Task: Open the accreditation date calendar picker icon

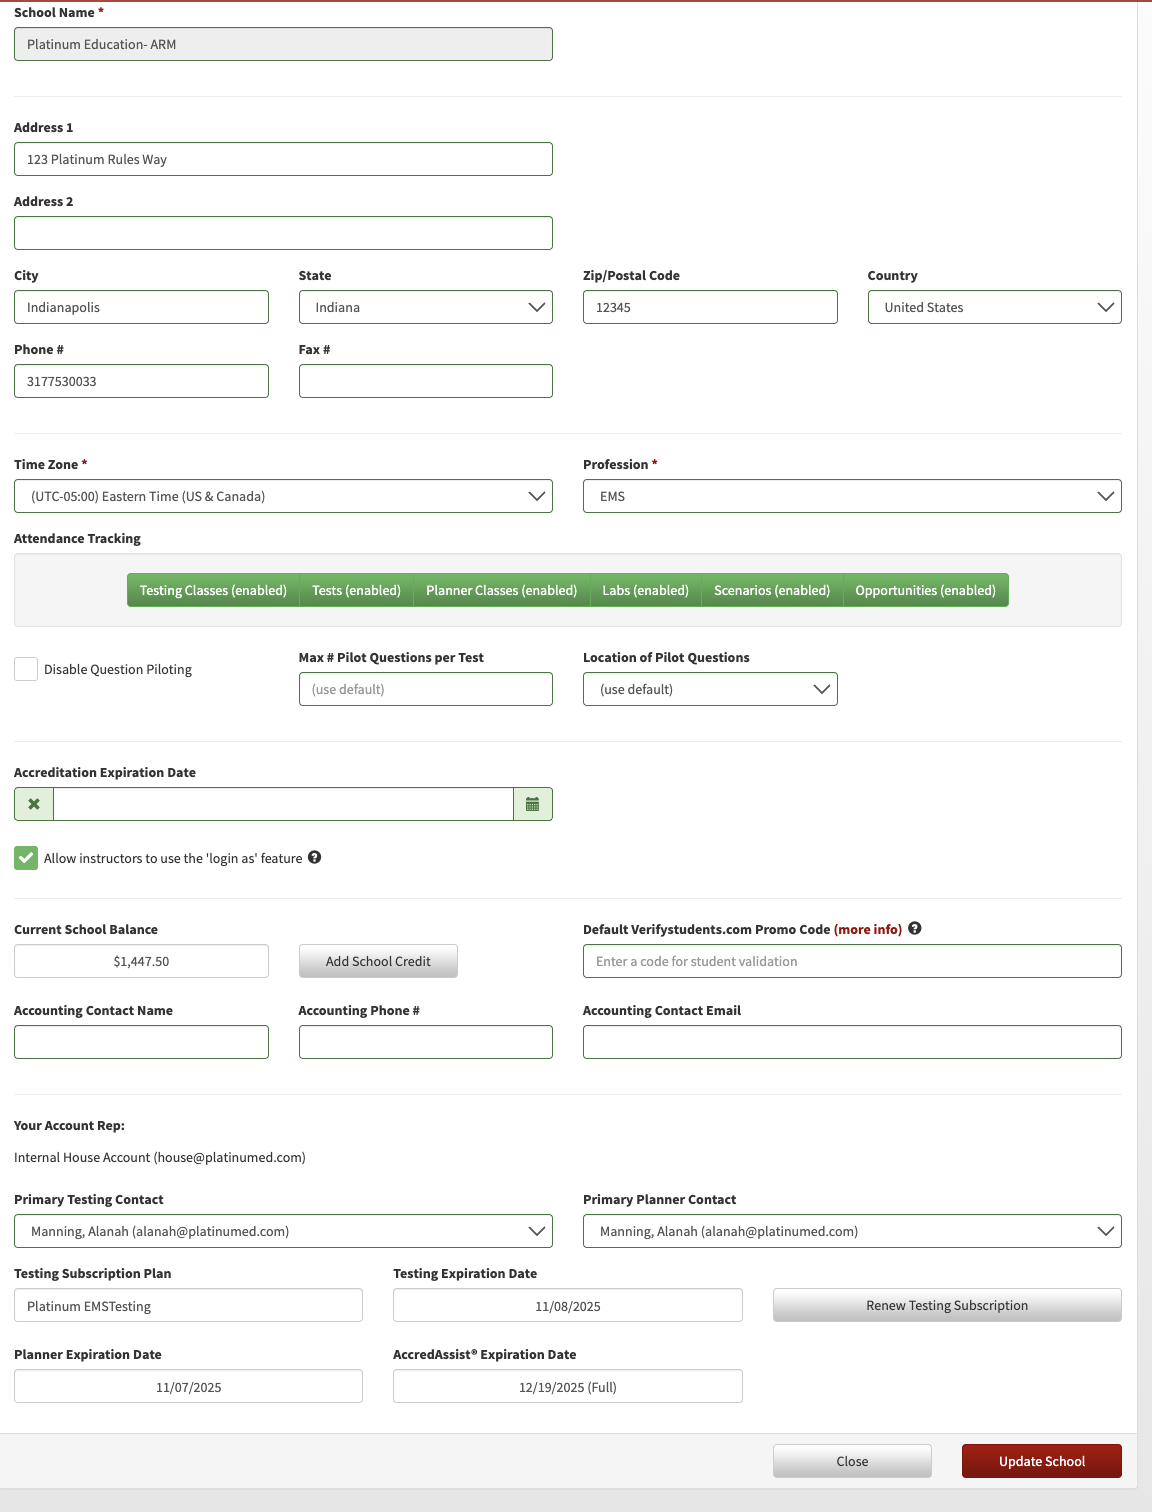Action: pyautogui.click(x=533, y=804)
